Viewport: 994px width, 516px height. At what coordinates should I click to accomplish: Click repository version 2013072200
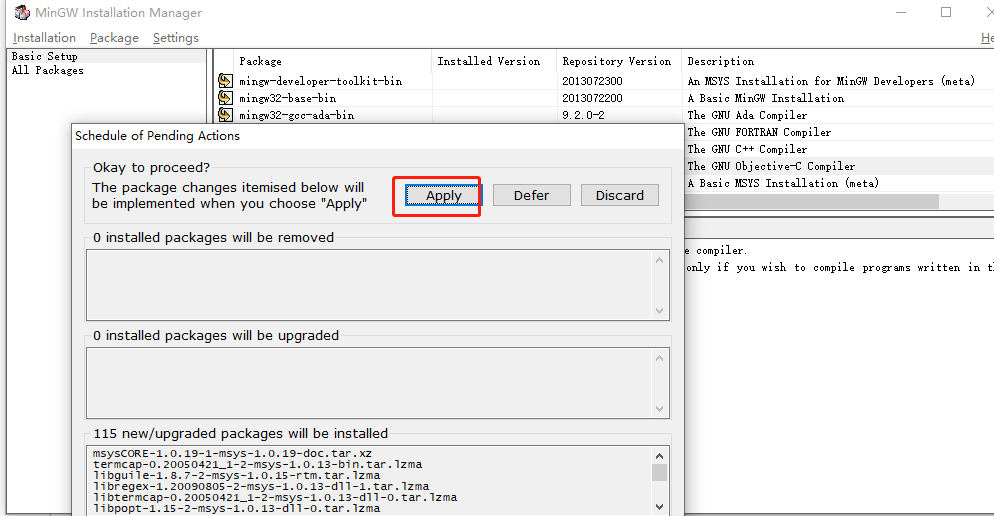coord(592,98)
